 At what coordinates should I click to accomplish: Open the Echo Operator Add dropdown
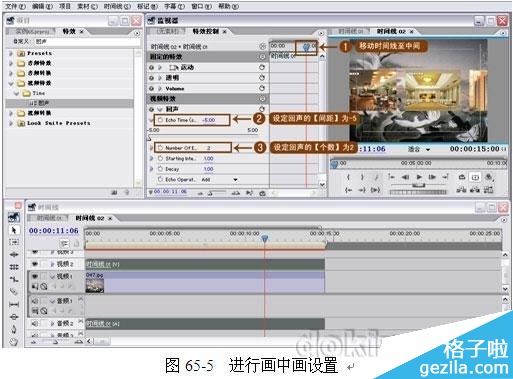235,180
